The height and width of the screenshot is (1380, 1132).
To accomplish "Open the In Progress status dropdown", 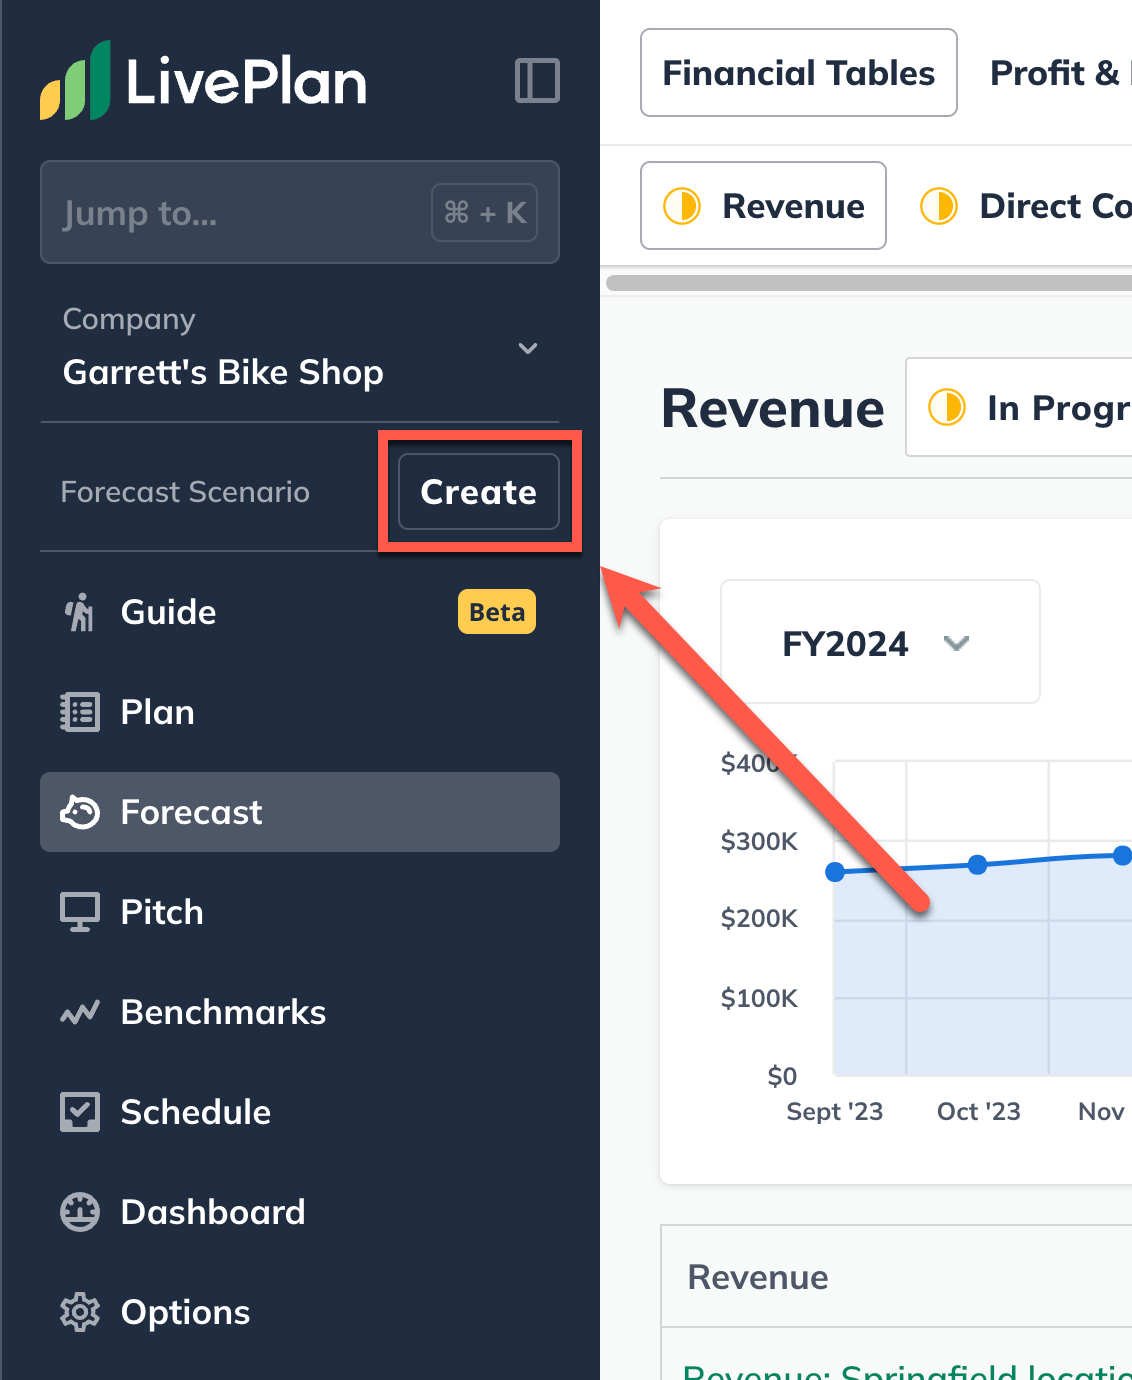I will tap(1019, 407).
